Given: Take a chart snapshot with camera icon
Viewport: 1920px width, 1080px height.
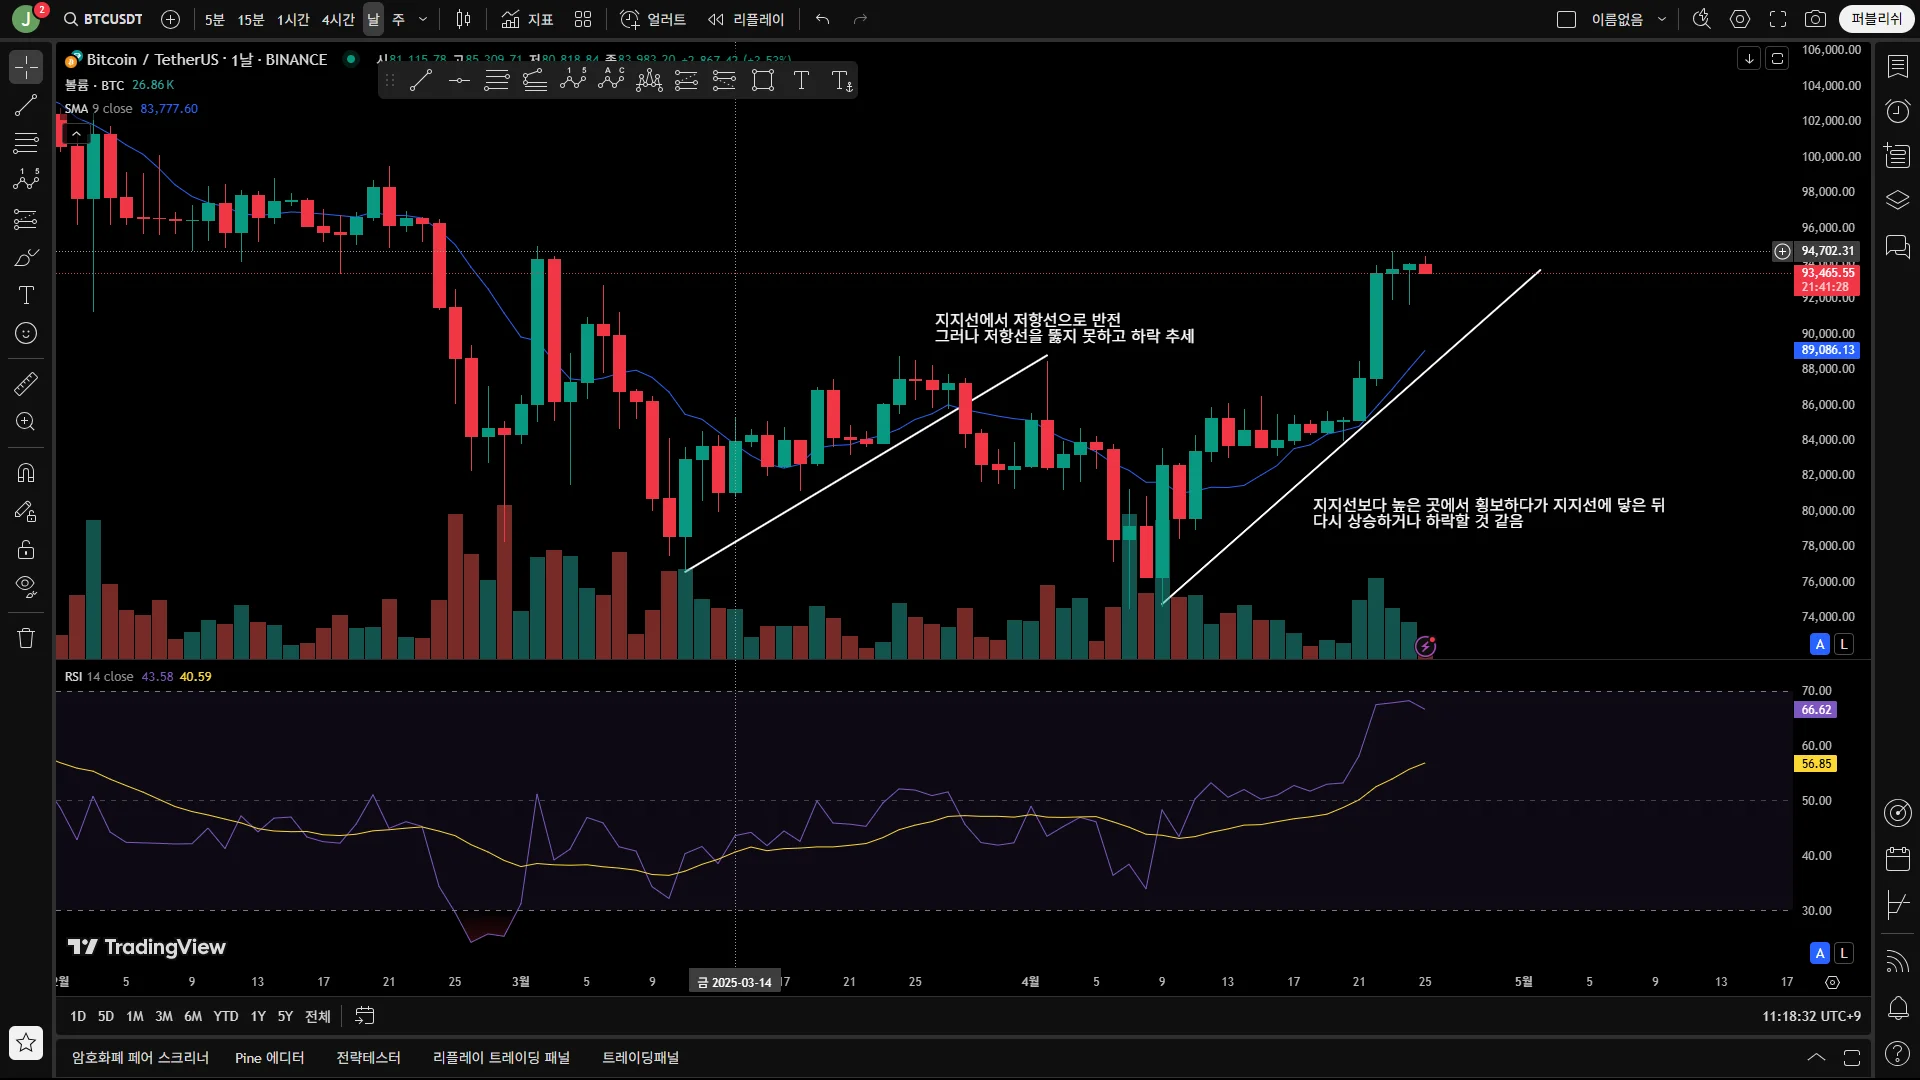Looking at the screenshot, I should (x=1815, y=19).
